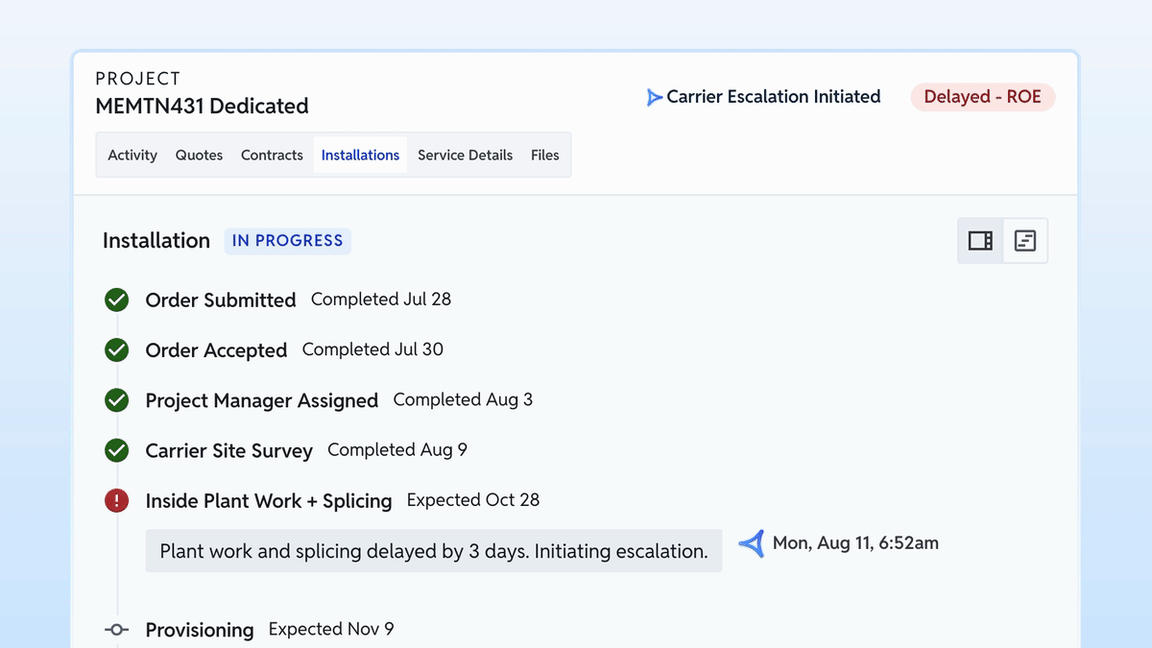Select the Installations tab
The height and width of the screenshot is (648, 1152).
360,155
